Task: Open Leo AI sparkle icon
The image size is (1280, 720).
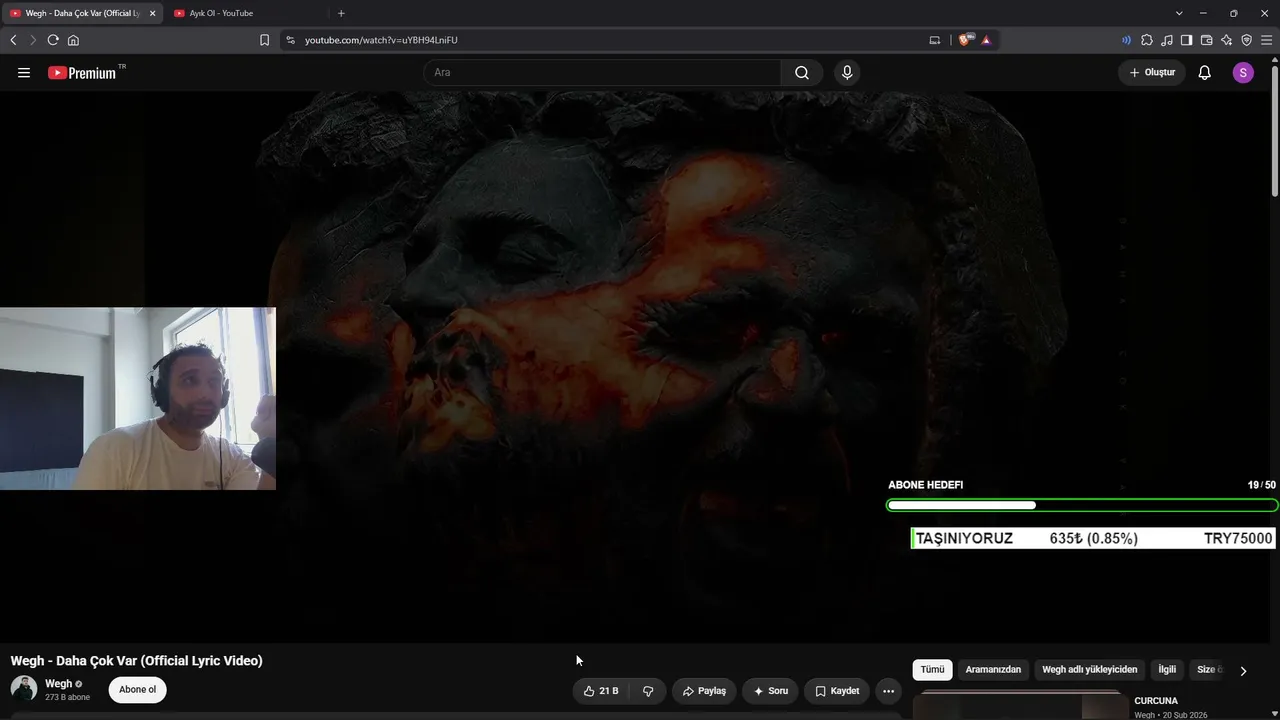Action: click(x=1226, y=40)
